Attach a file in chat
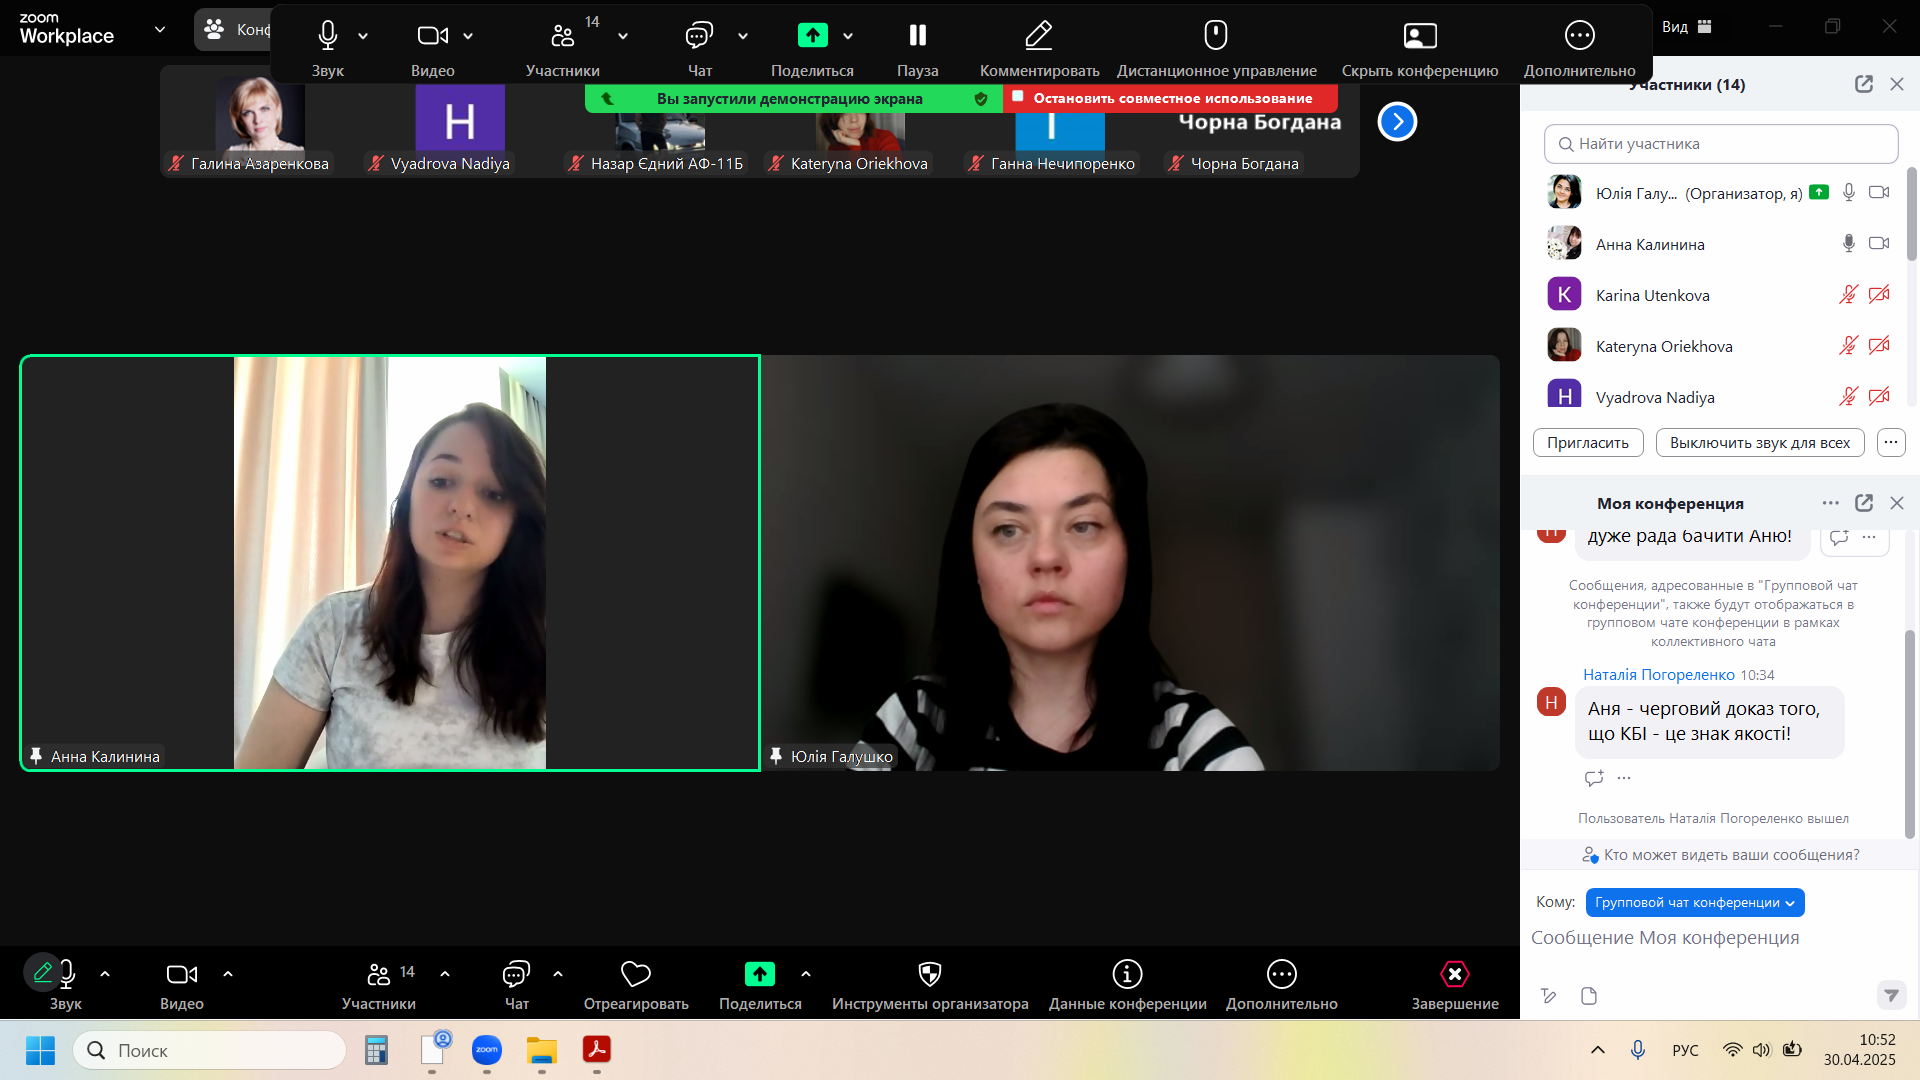 [1589, 996]
